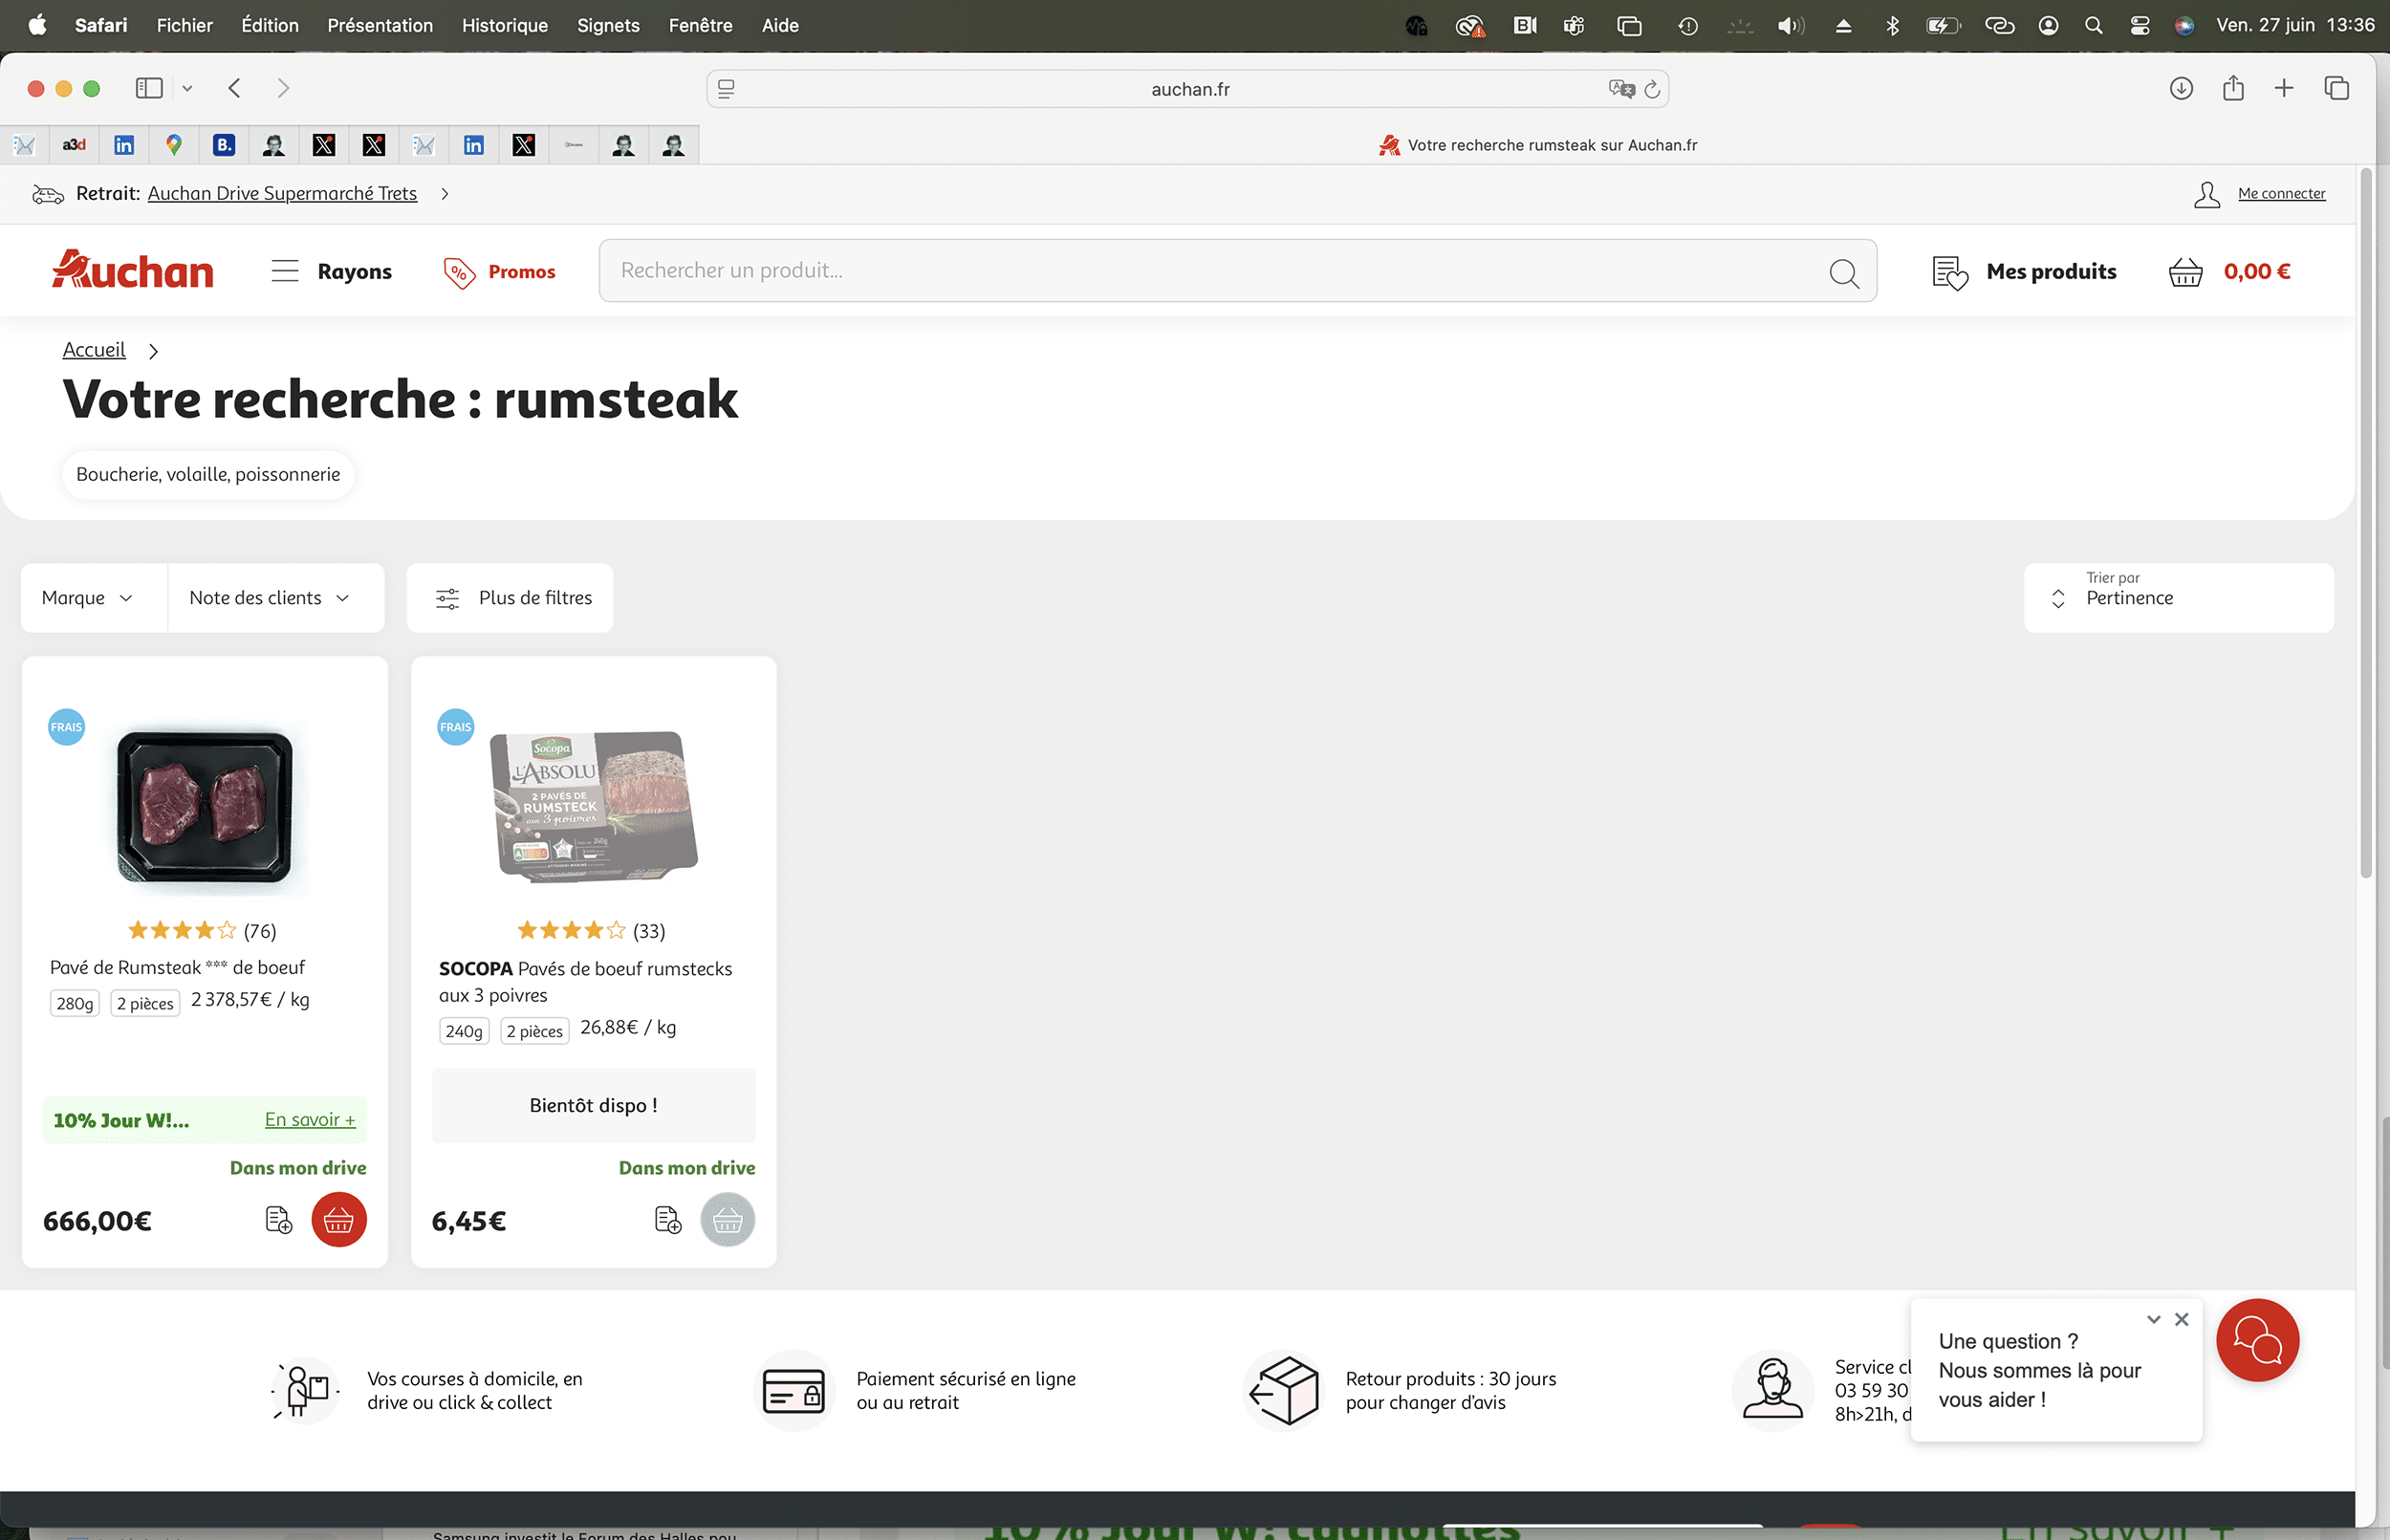2390x1540 pixels.
Task: Close the Une question popup
Action: click(x=2182, y=1320)
